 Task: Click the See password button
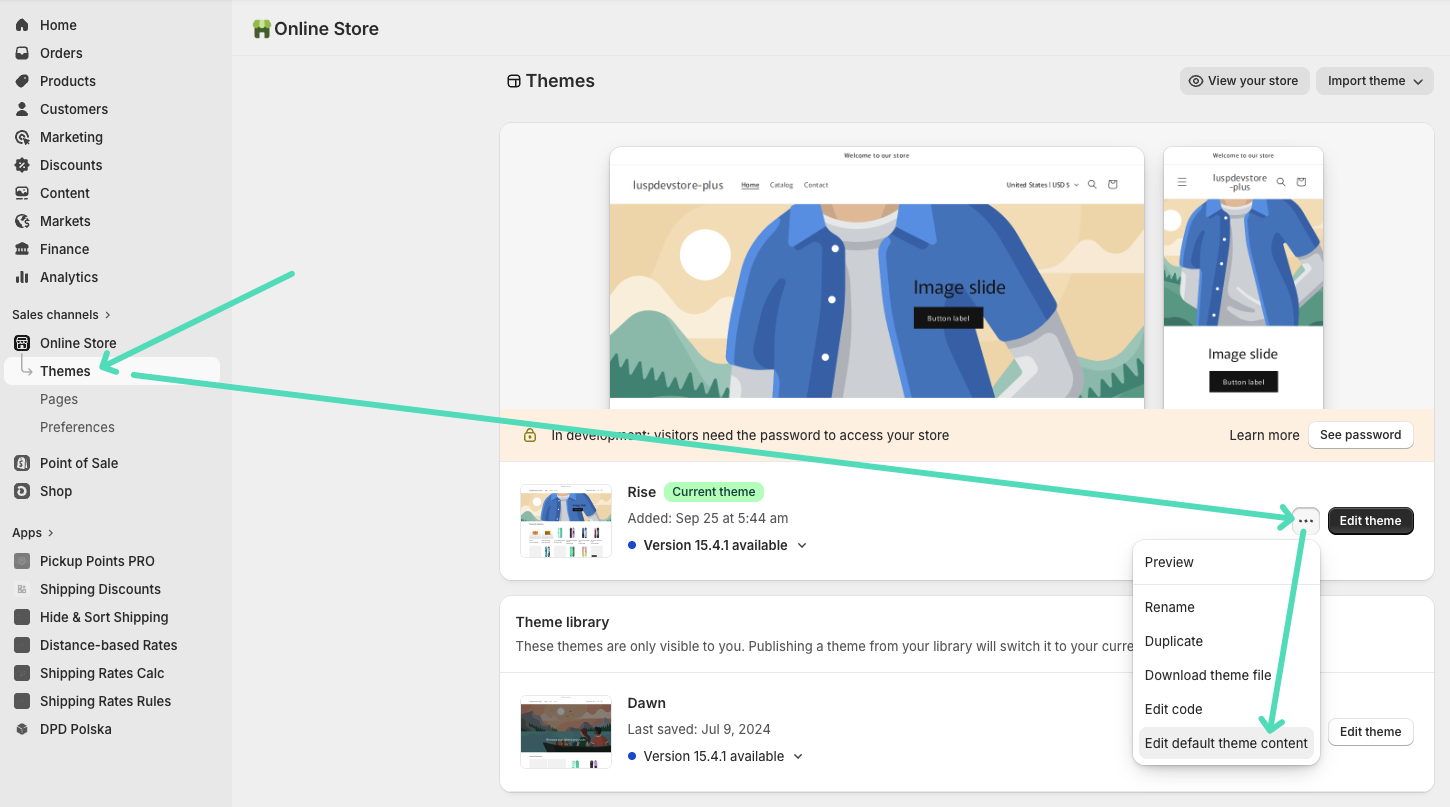click(x=1360, y=435)
